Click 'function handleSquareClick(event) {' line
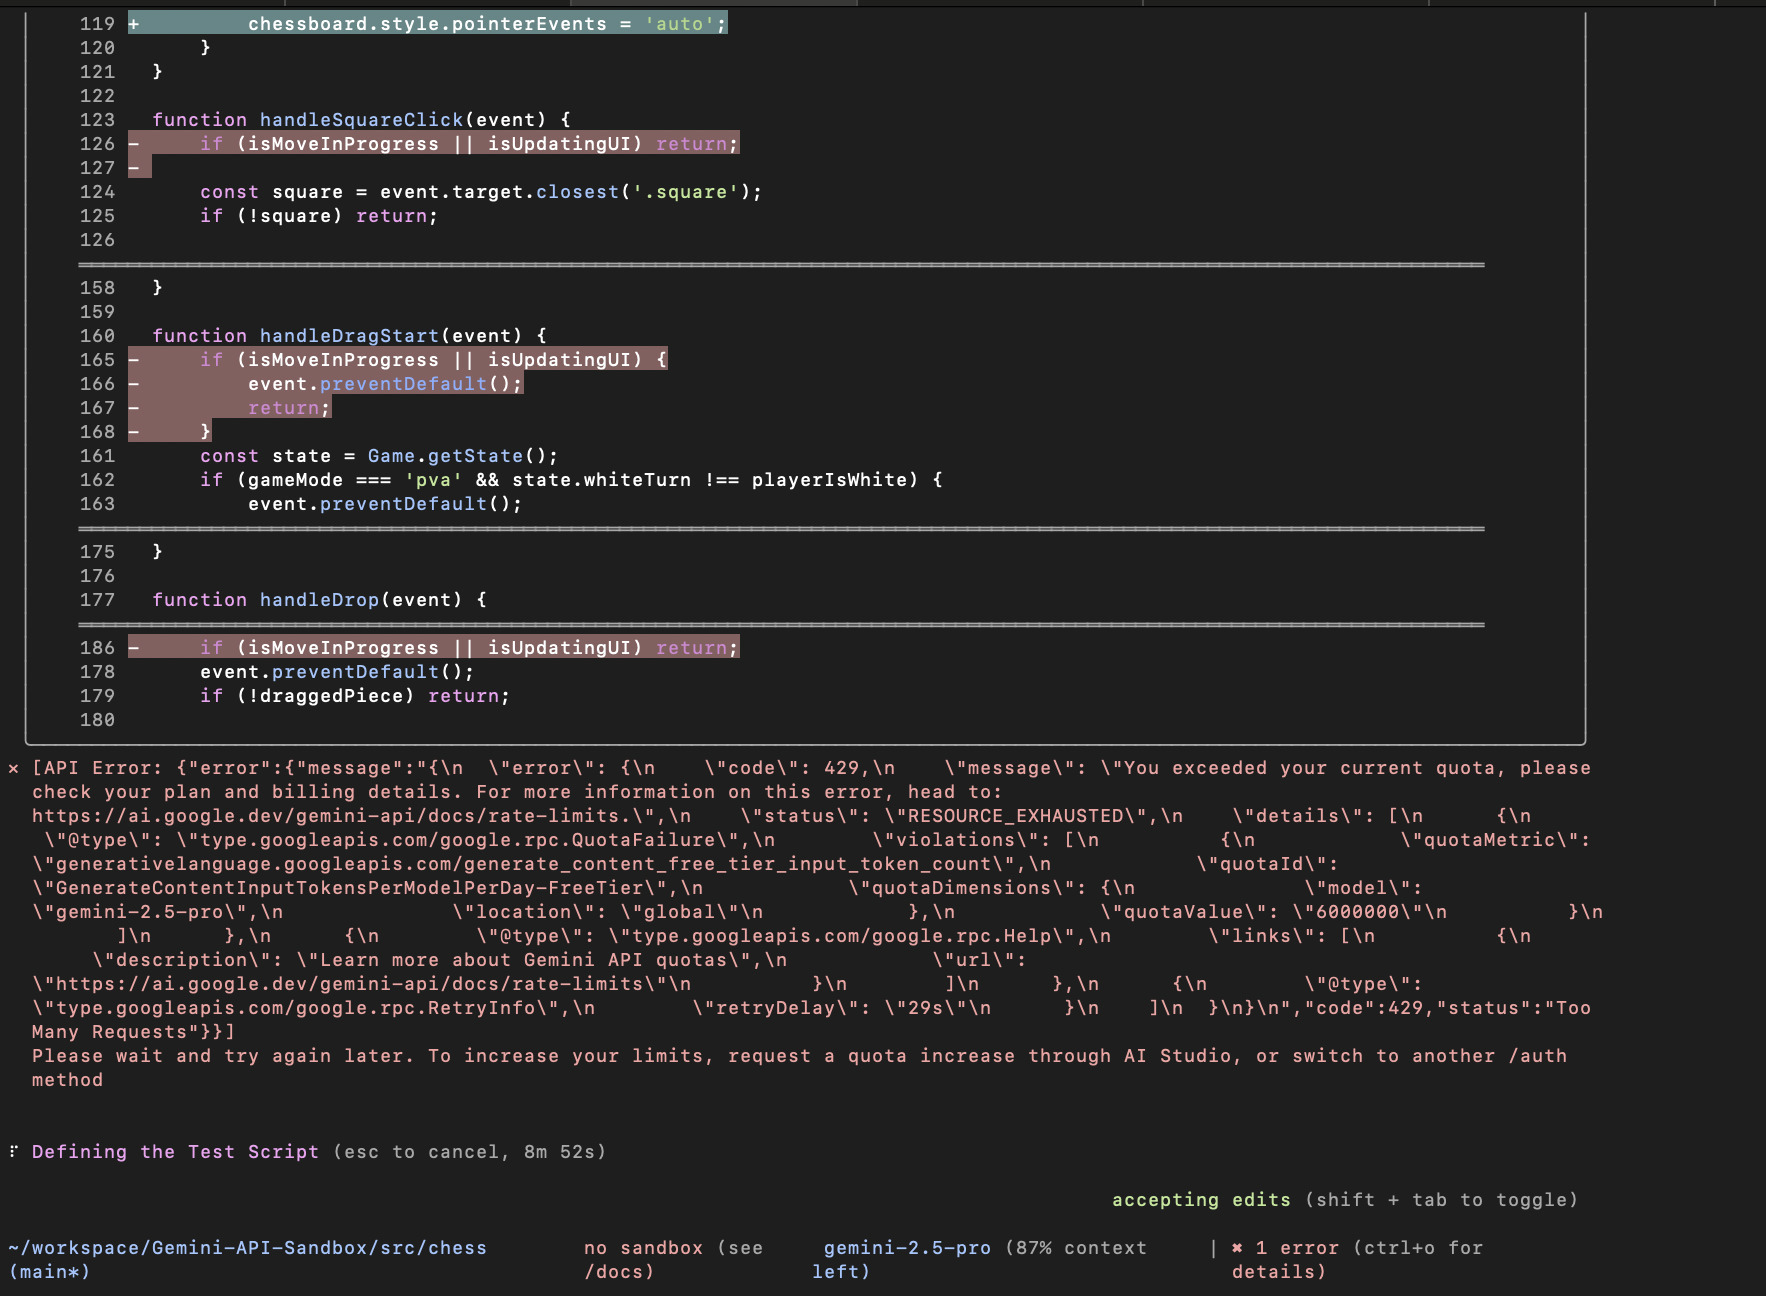This screenshot has height=1296, width=1766. (x=361, y=120)
